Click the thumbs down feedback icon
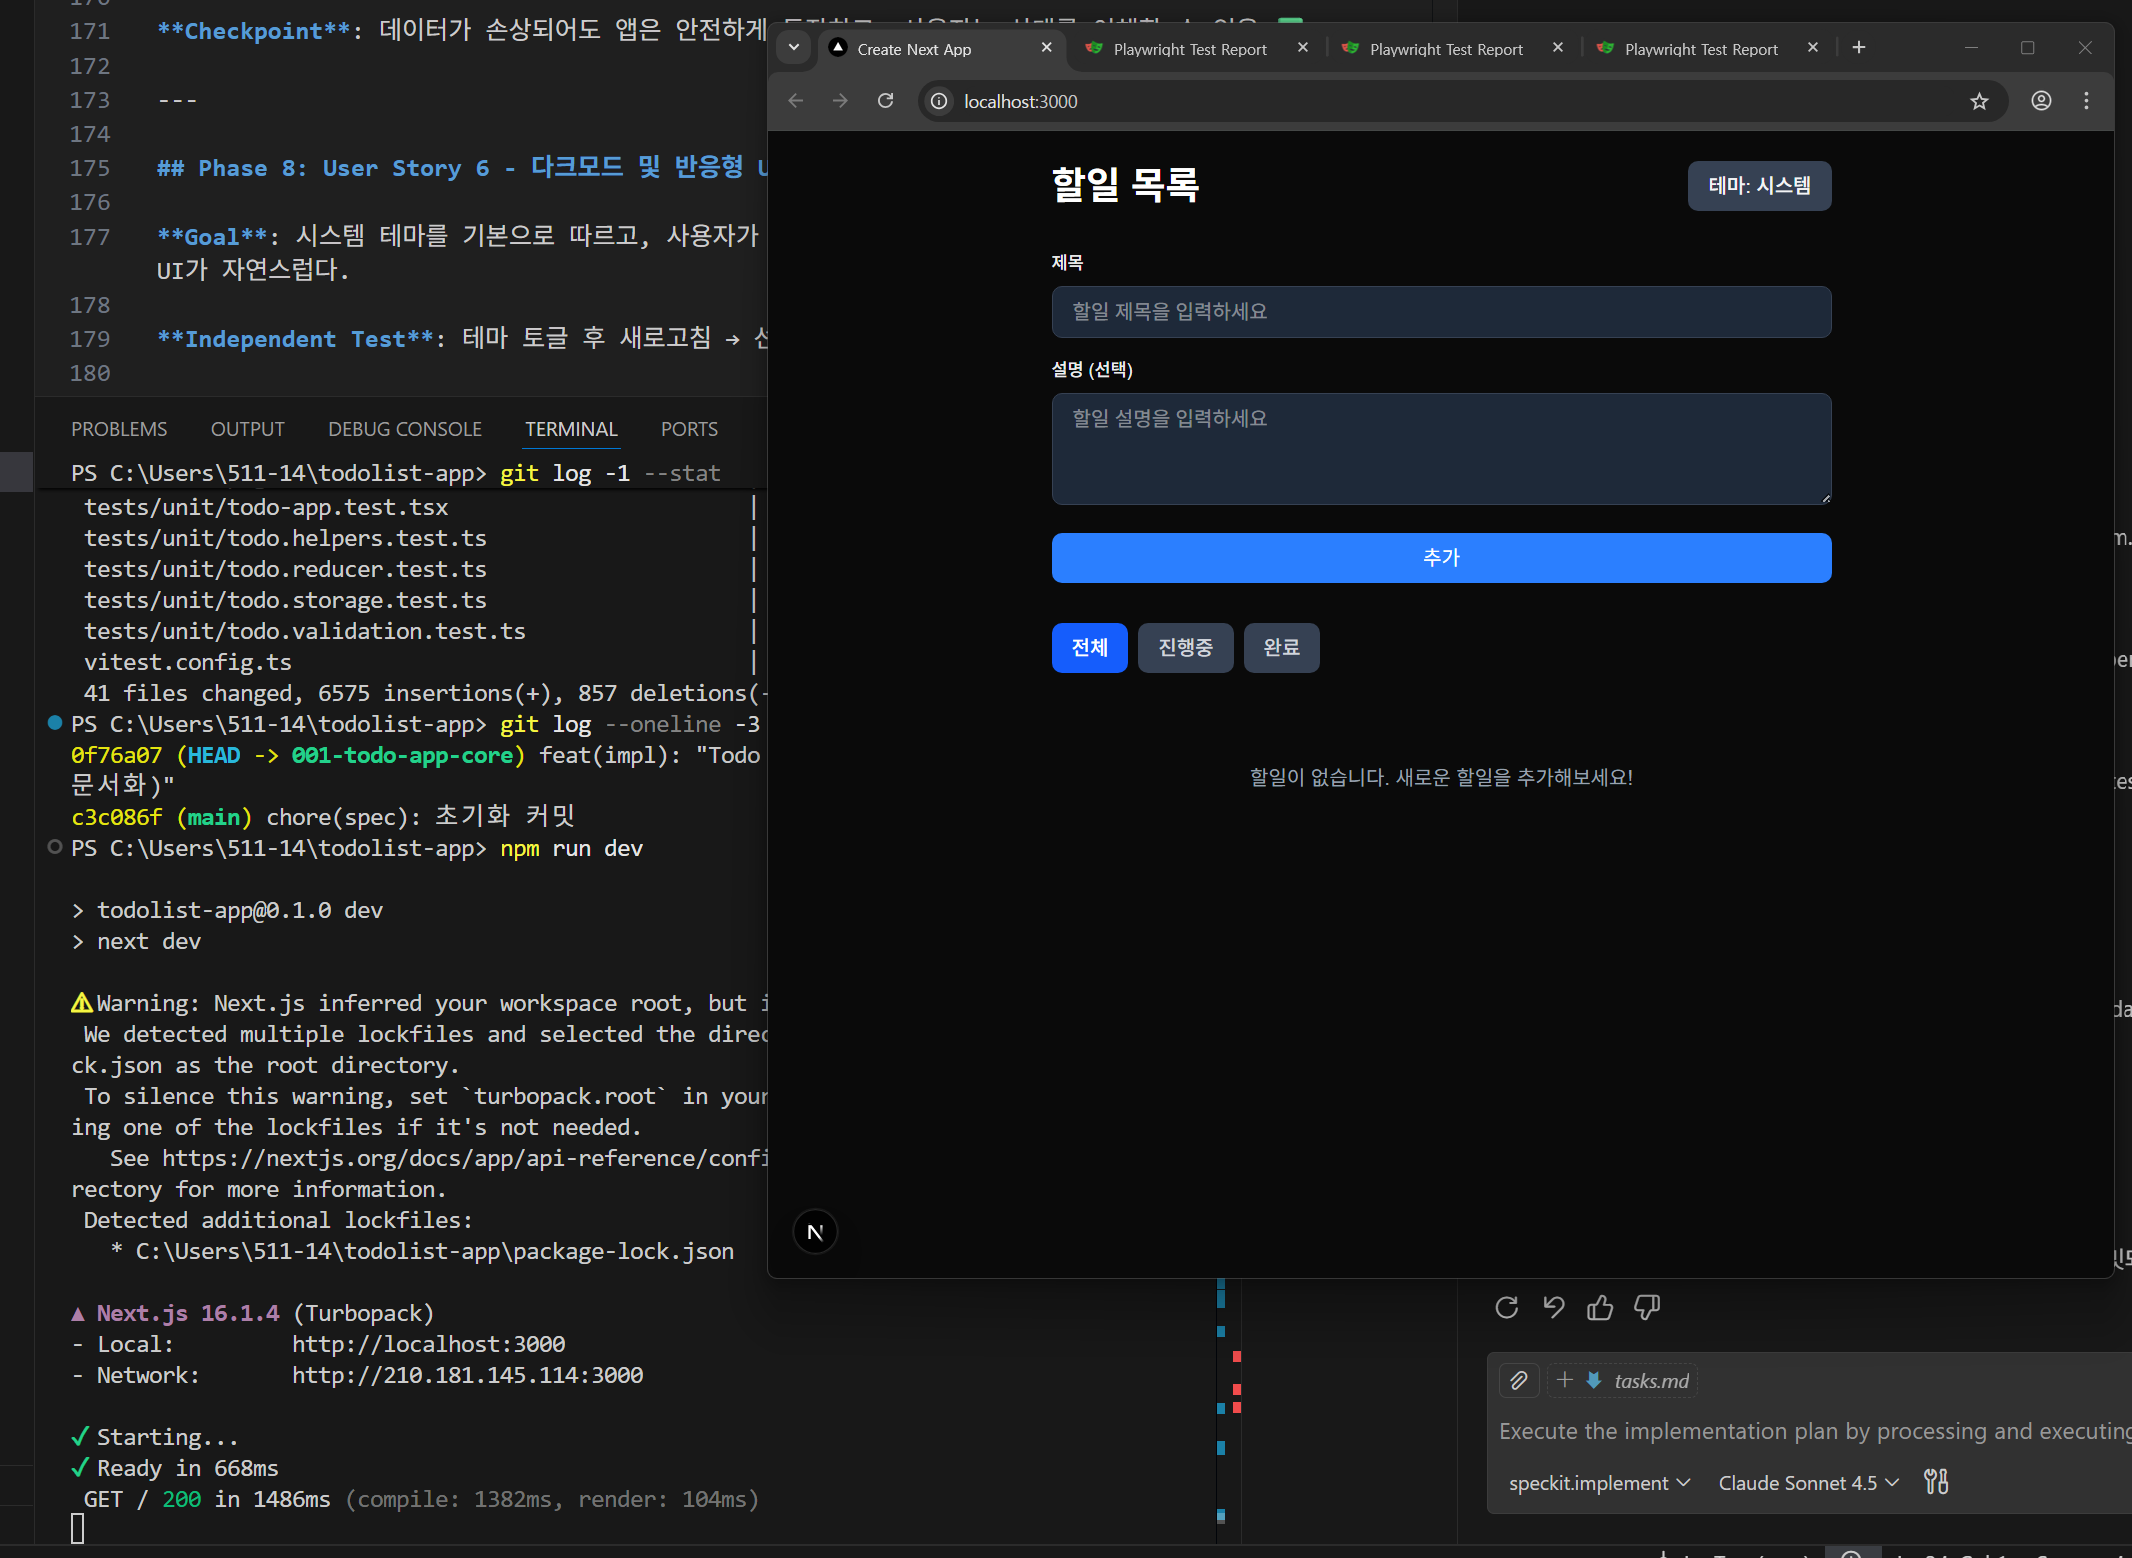 [x=1646, y=1307]
